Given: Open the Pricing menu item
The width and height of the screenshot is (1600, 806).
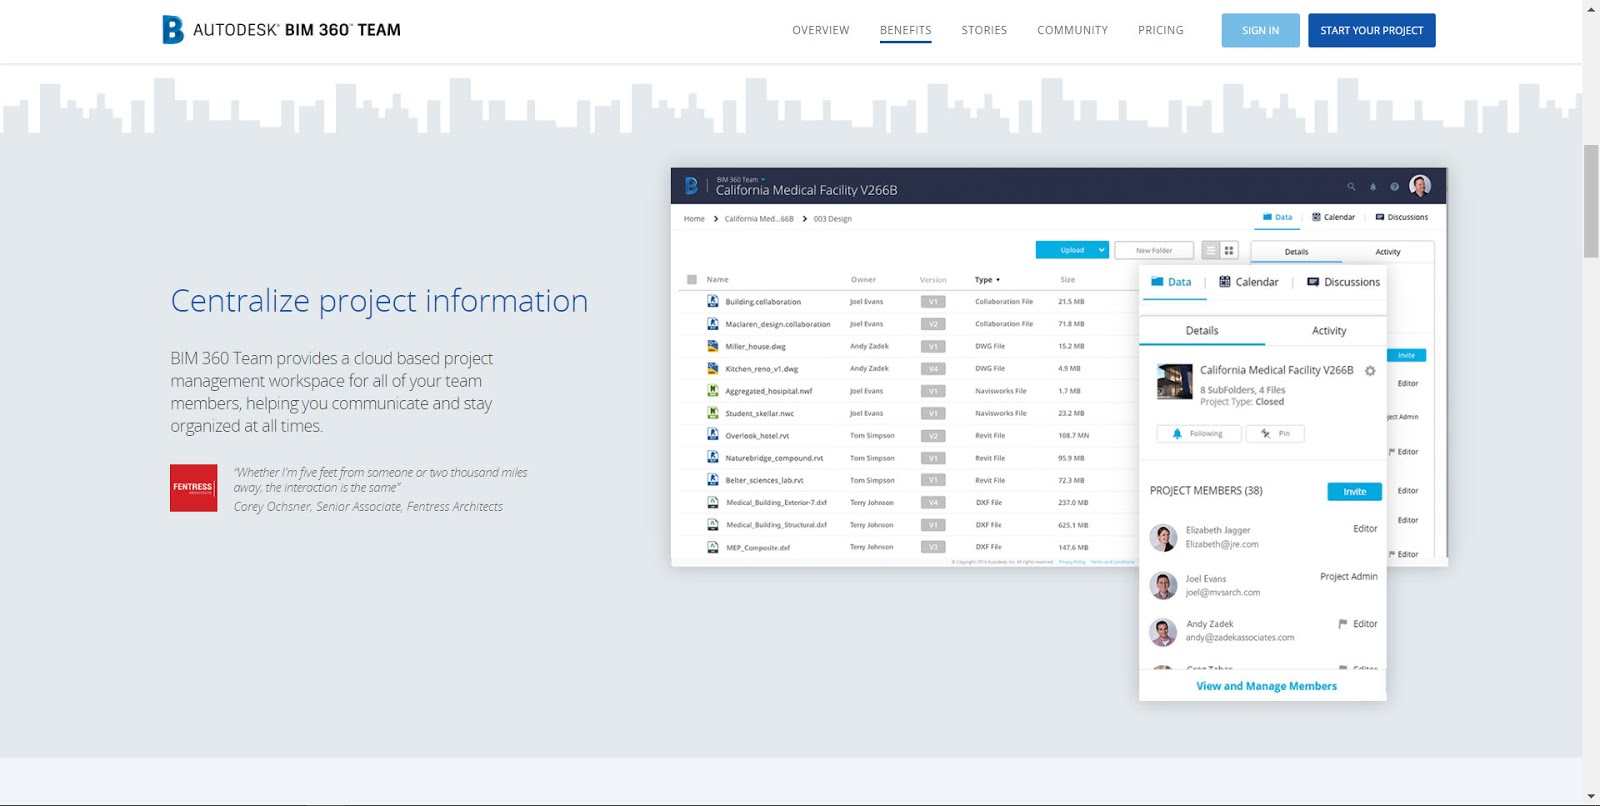Looking at the screenshot, I should (x=1160, y=30).
